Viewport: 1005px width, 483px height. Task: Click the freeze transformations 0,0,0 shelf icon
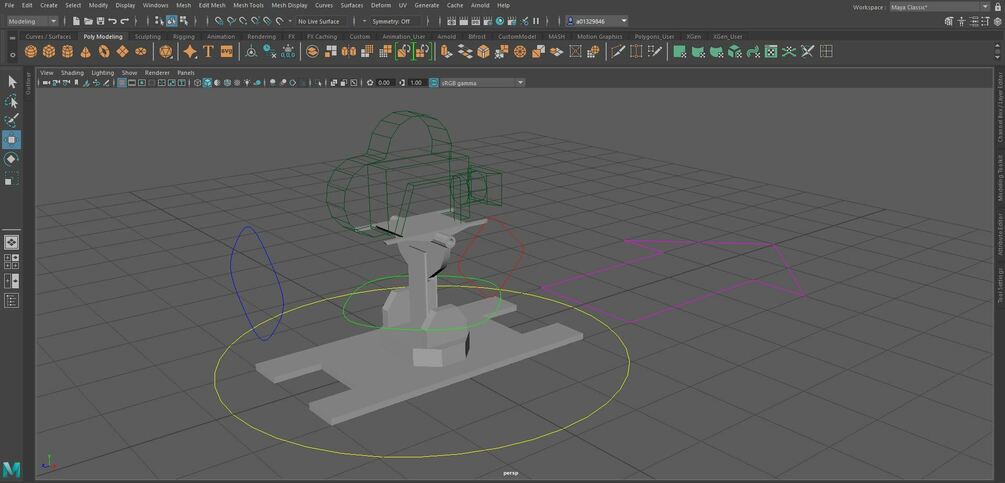pyautogui.click(x=288, y=52)
